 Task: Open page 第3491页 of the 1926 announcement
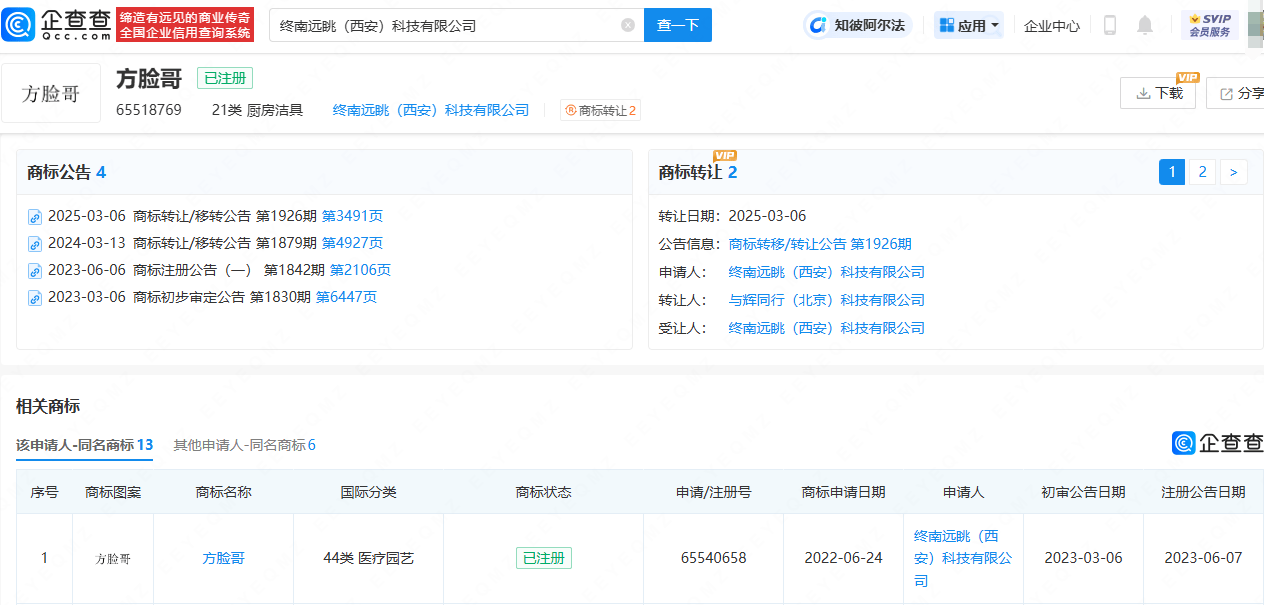coord(352,216)
